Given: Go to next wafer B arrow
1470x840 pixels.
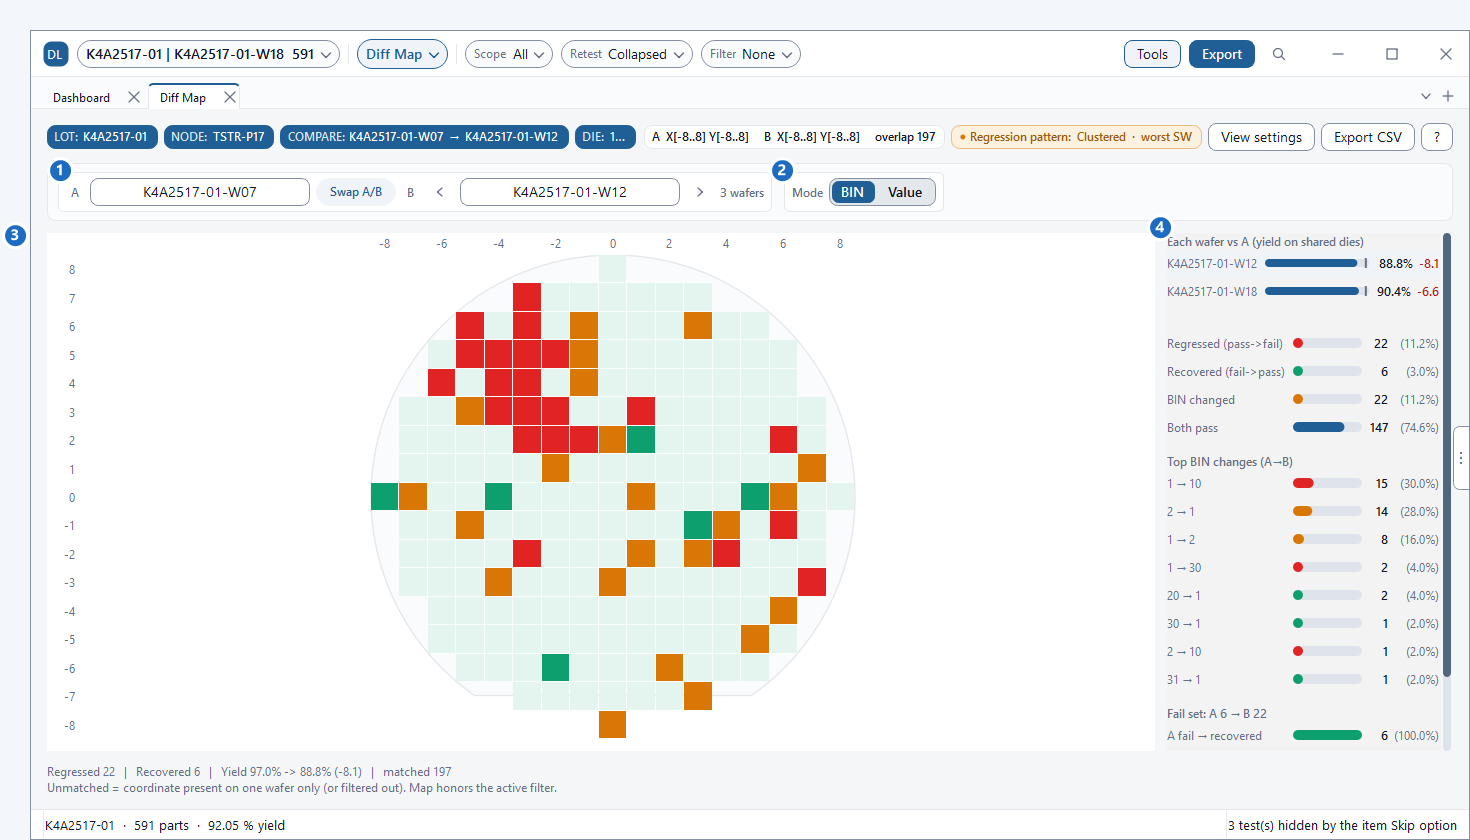Looking at the screenshot, I should point(700,192).
